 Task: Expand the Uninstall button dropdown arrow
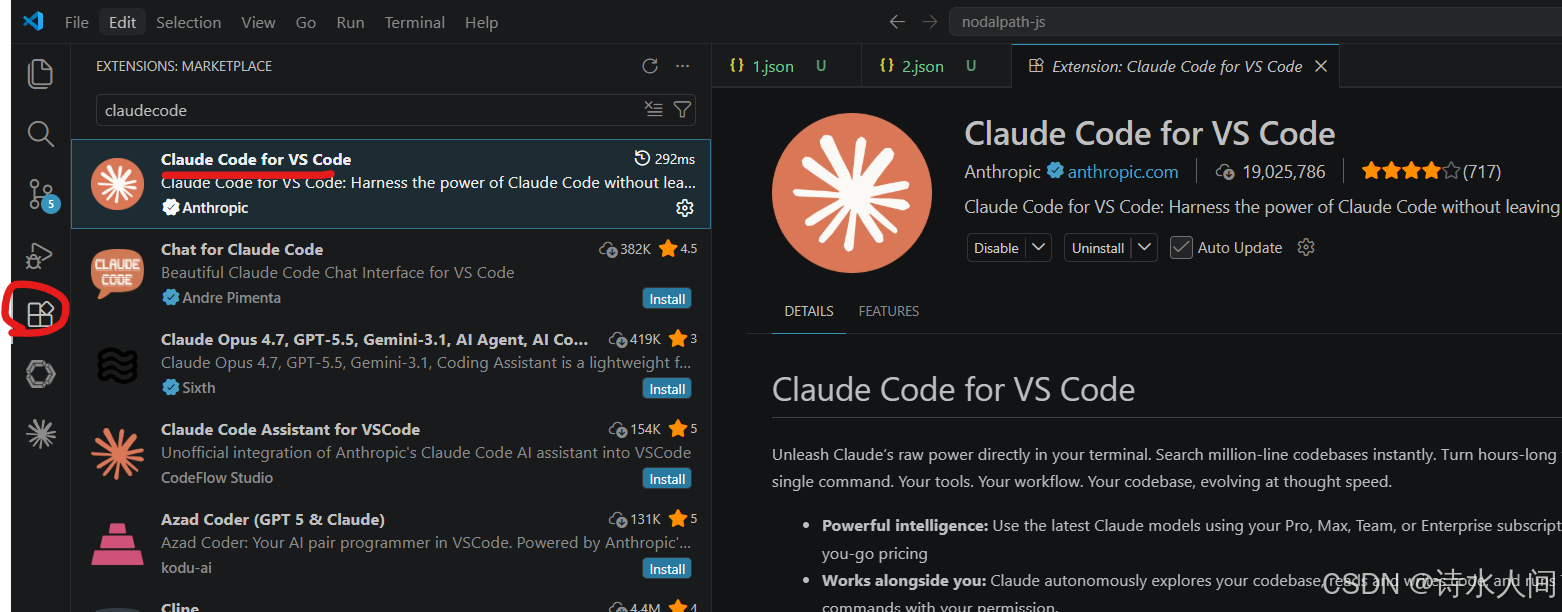(1145, 247)
